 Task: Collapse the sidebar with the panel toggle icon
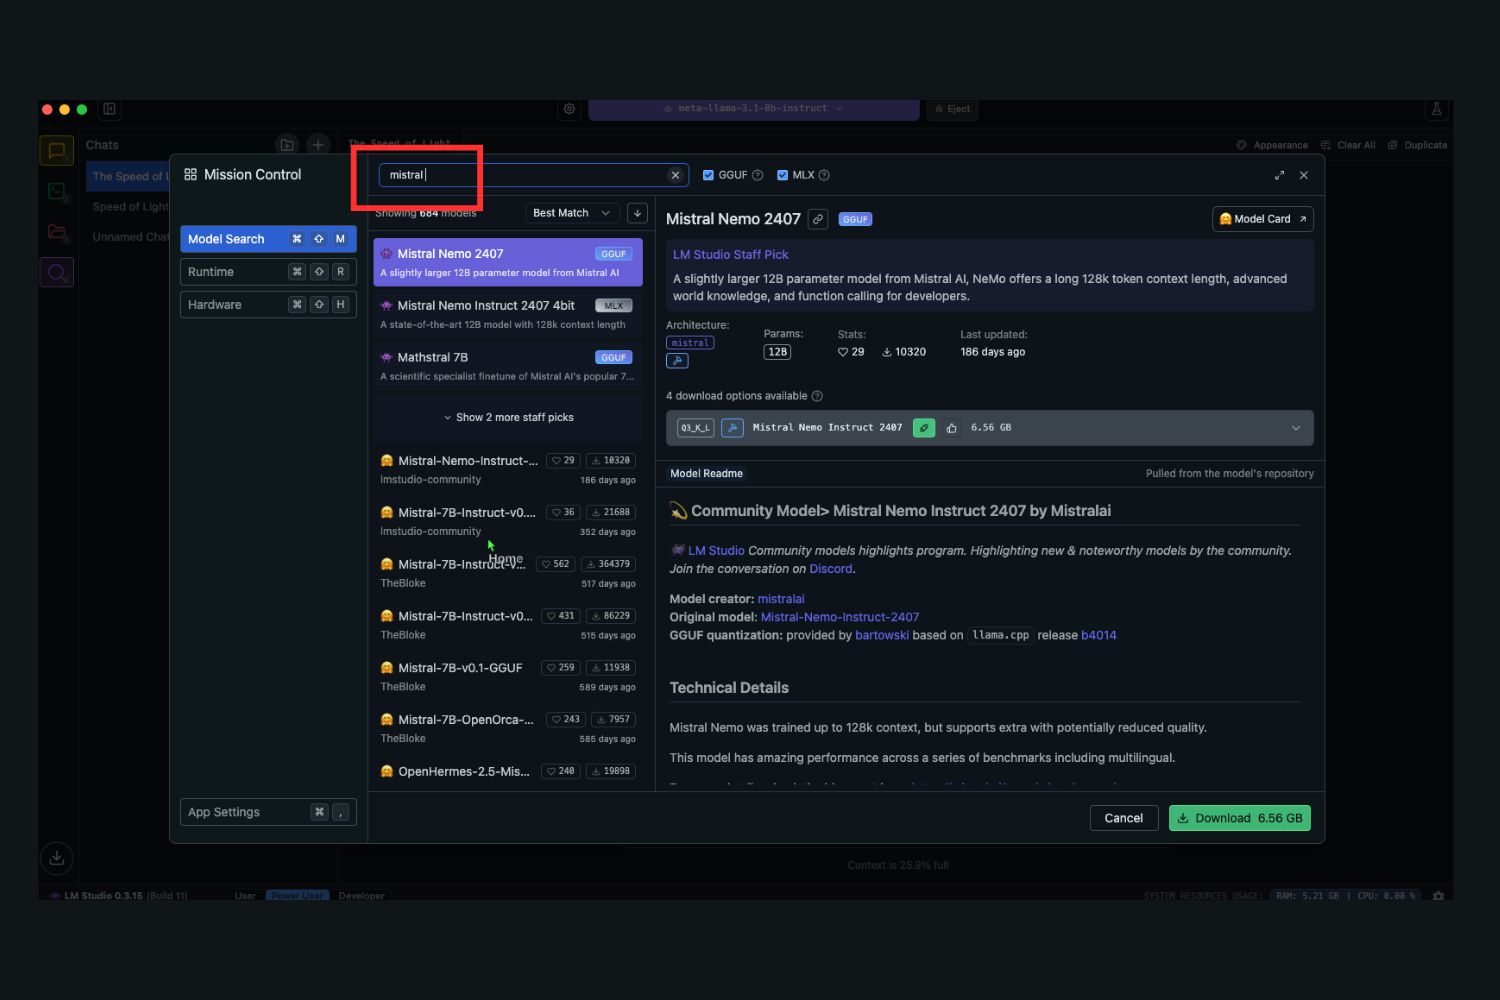point(110,109)
